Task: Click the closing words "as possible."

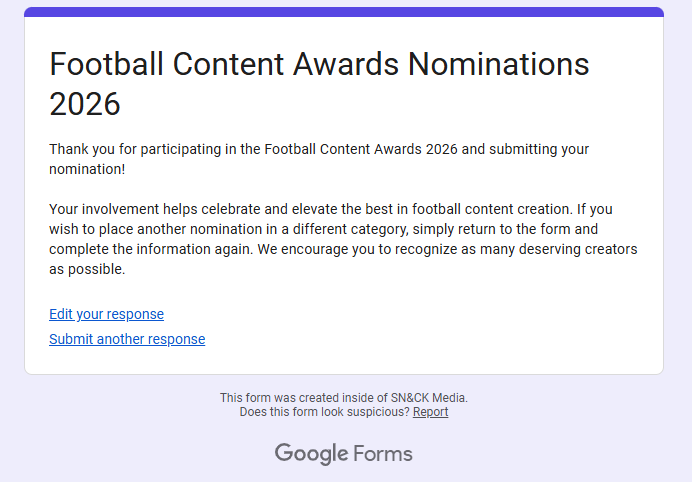Action: [87, 269]
